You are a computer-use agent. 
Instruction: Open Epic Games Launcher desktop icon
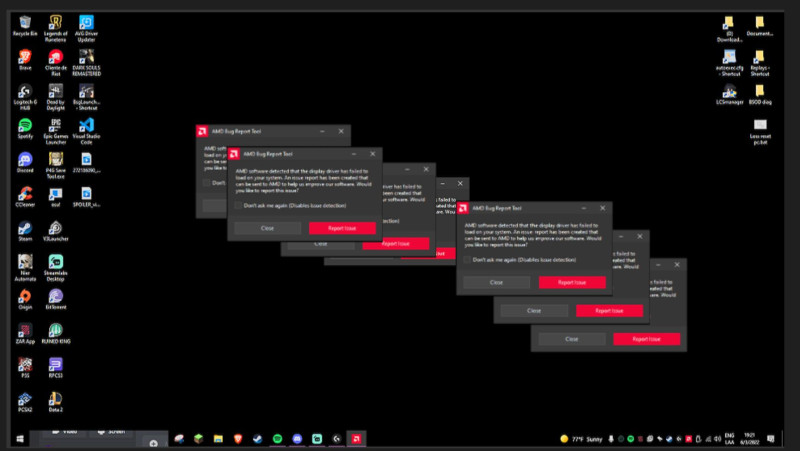[x=56, y=131]
